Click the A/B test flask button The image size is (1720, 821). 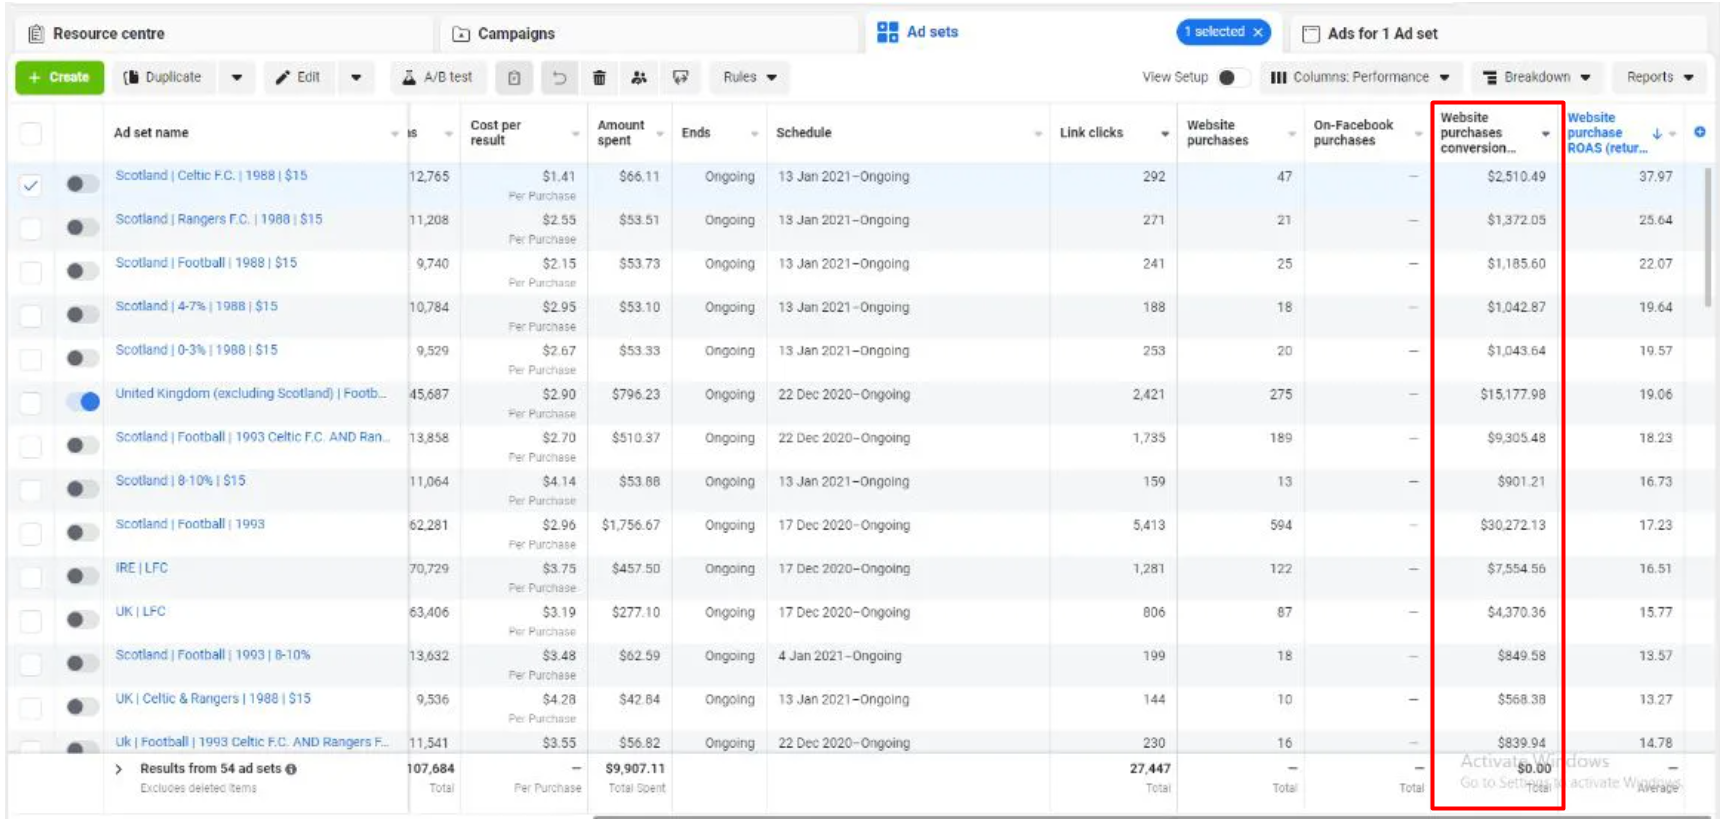coord(437,77)
